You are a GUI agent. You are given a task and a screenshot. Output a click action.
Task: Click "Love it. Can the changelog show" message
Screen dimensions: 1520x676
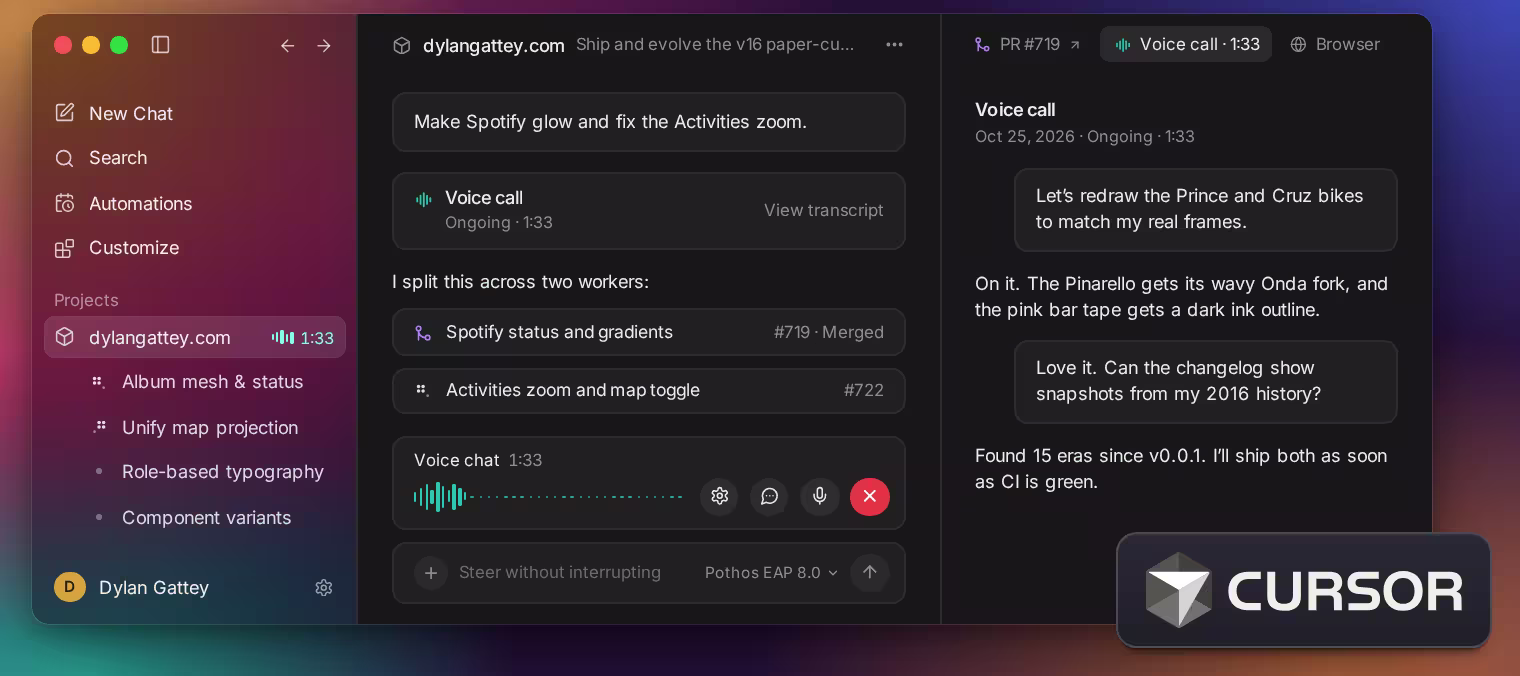pos(1206,381)
